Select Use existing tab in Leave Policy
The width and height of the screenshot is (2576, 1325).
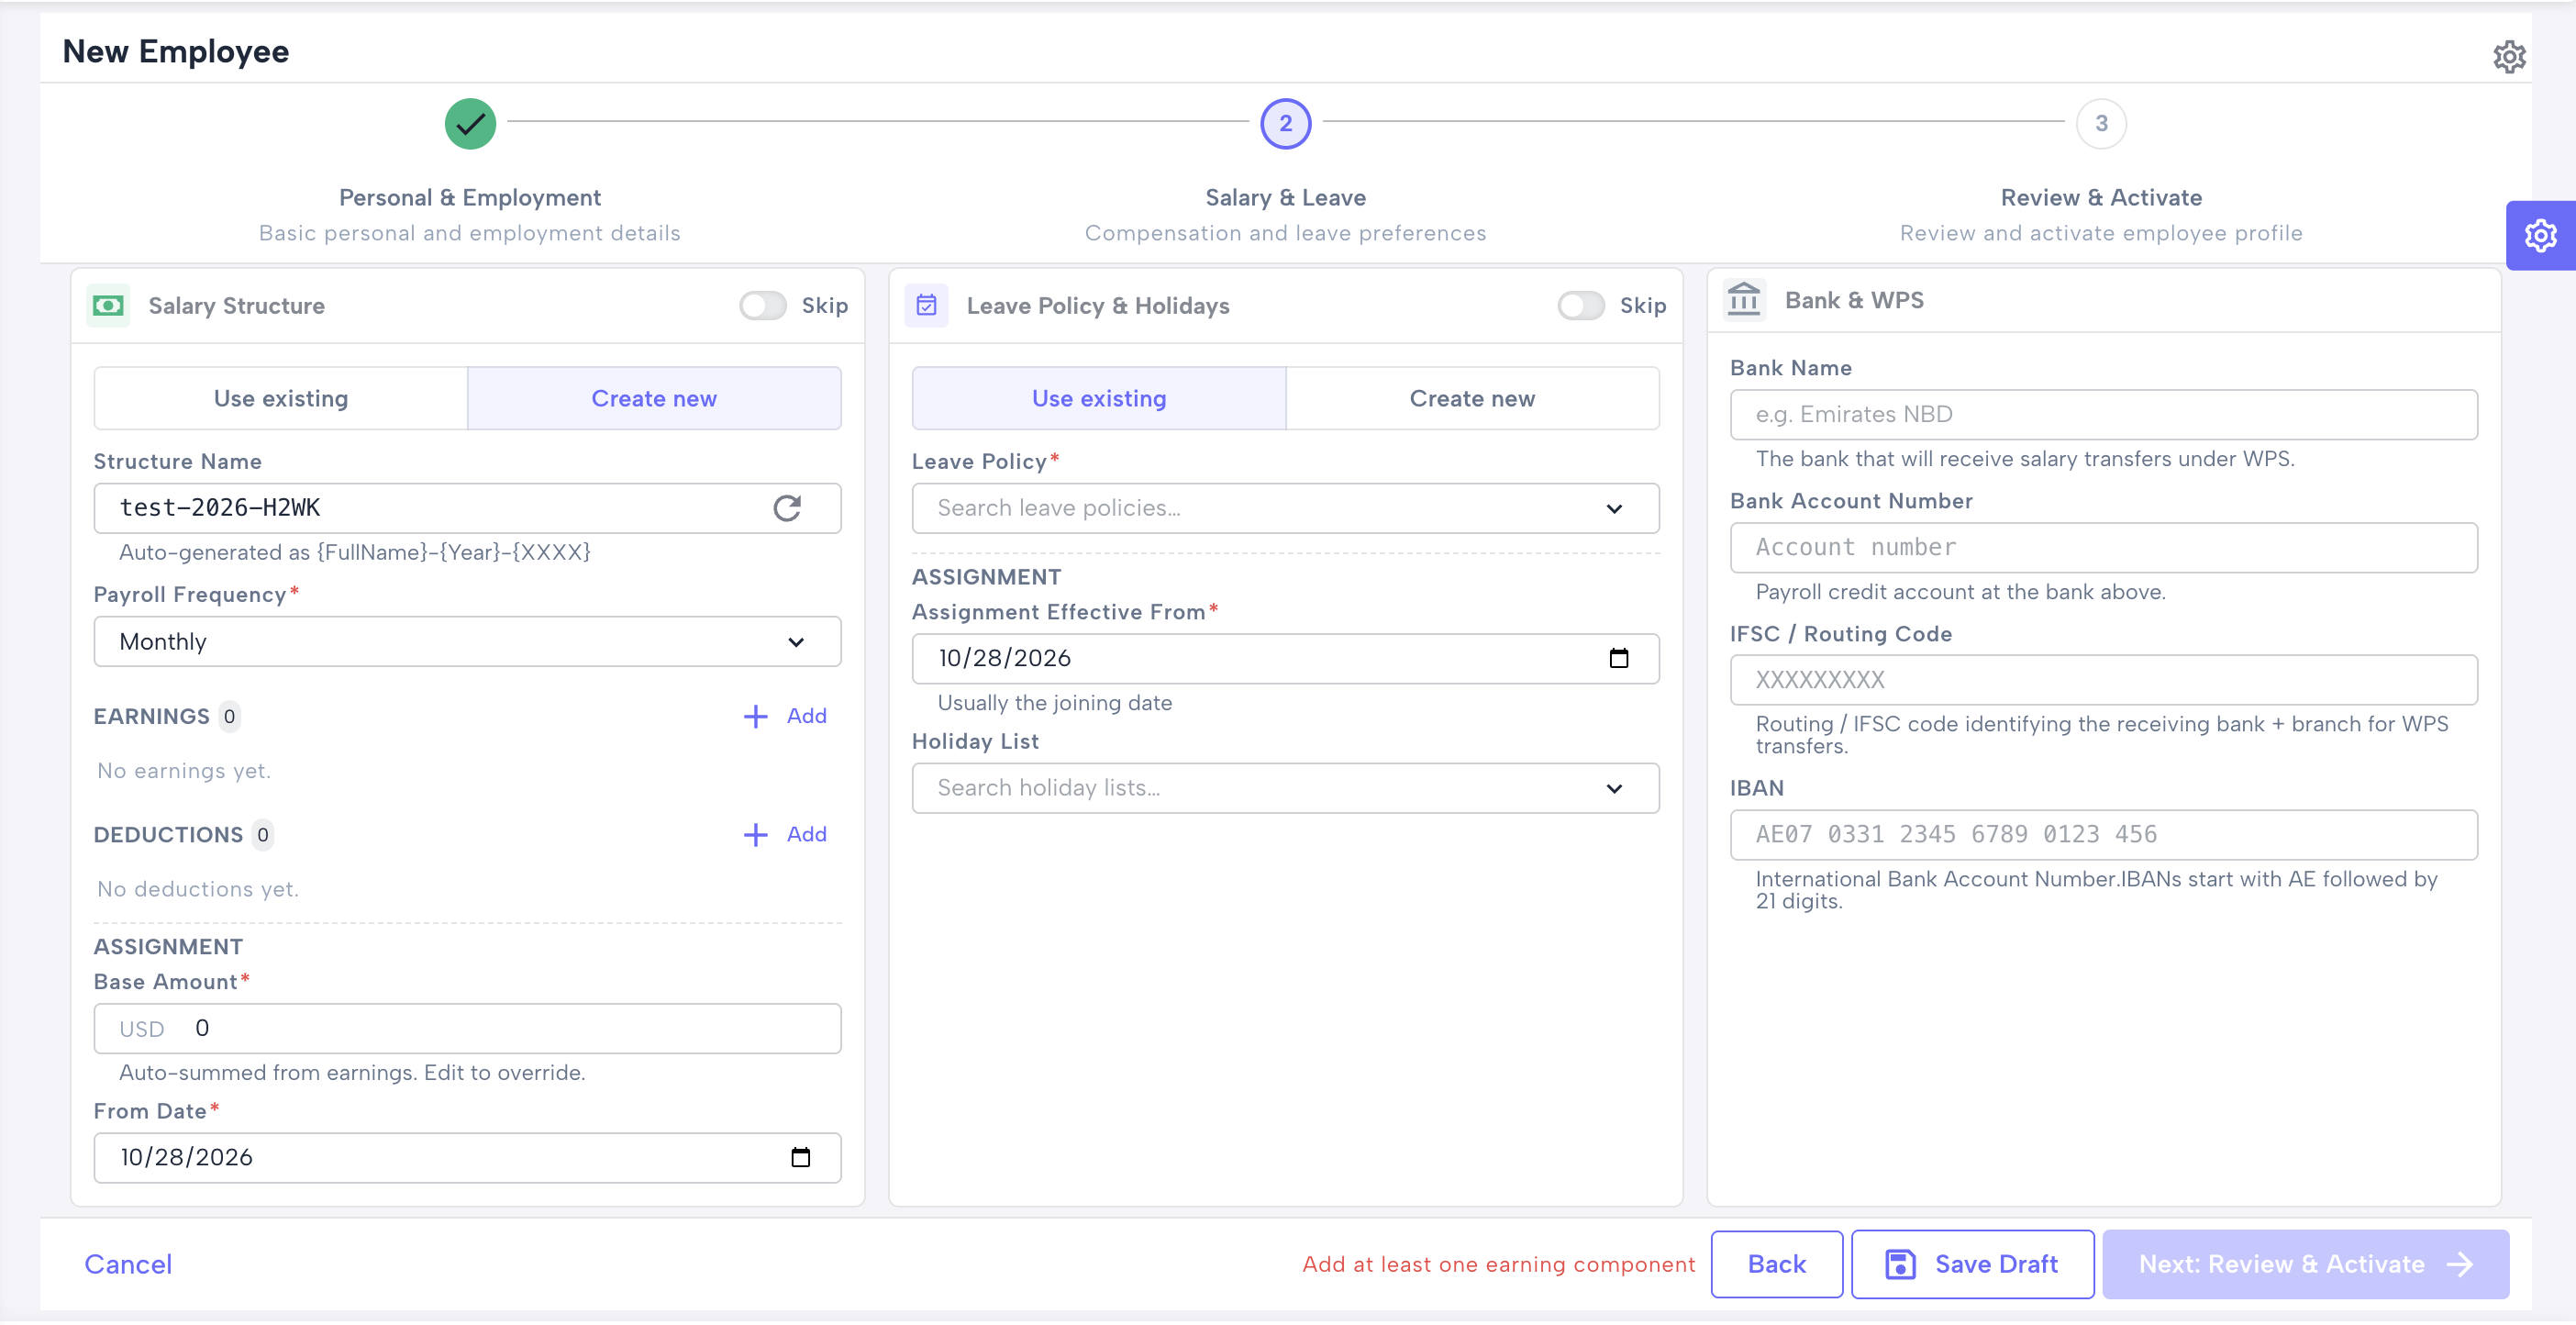pos(1099,399)
